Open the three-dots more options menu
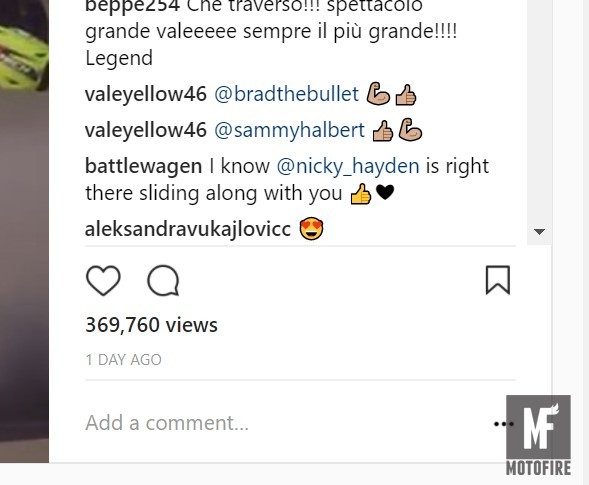Screen dimensions: 589x485 [x=503, y=424]
